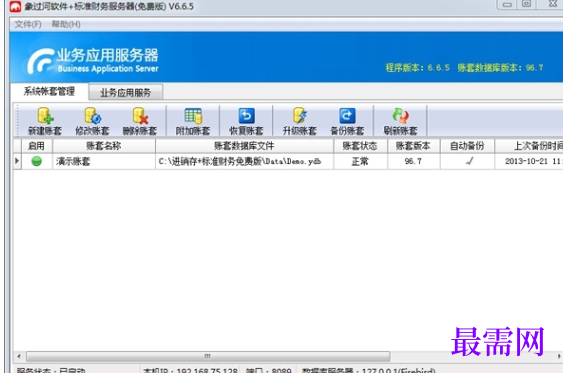
Task: Click the 自动备份 column header
Action: coord(467,146)
